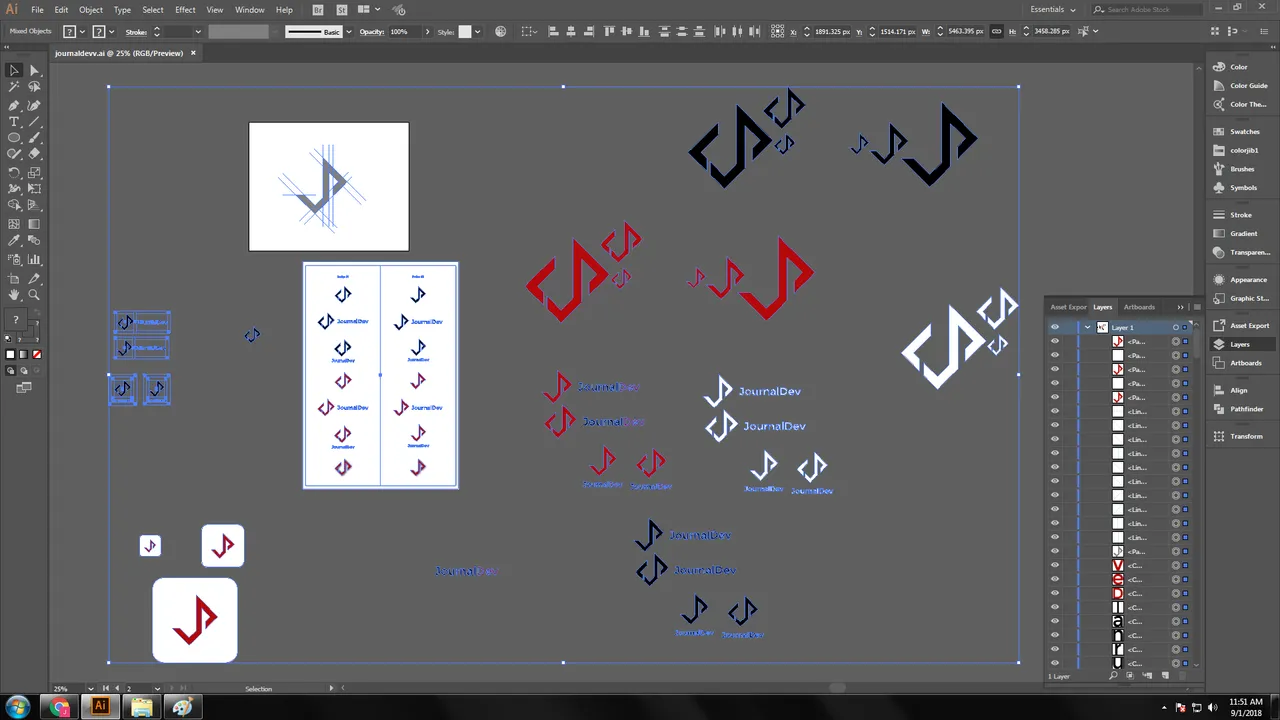Select the Artboard tool
Viewport: 1280px width, 720px height.
[x=14, y=278]
